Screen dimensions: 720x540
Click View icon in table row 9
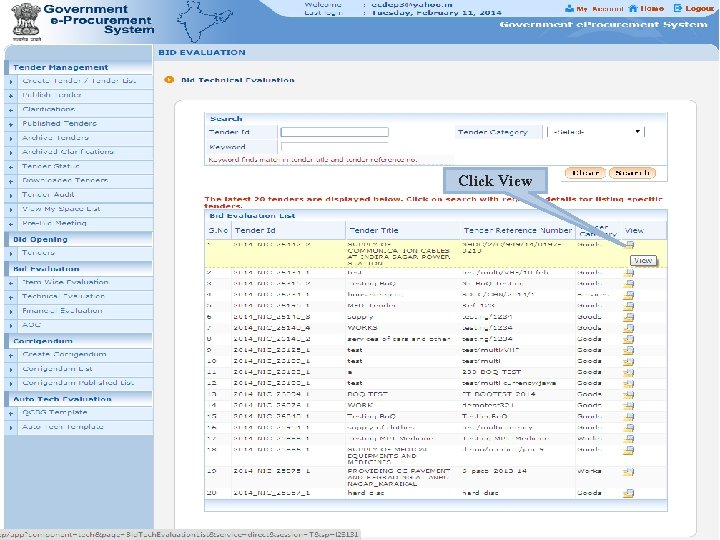click(x=629, y=350)
